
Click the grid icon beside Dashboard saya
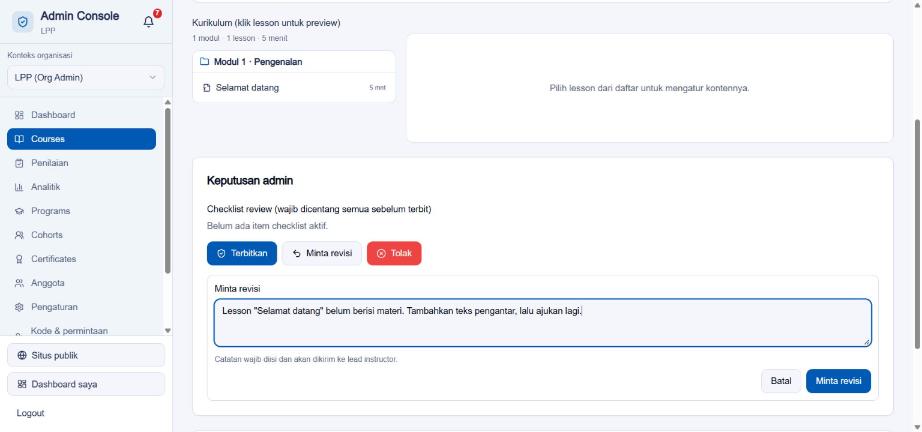tap(22, 384)
